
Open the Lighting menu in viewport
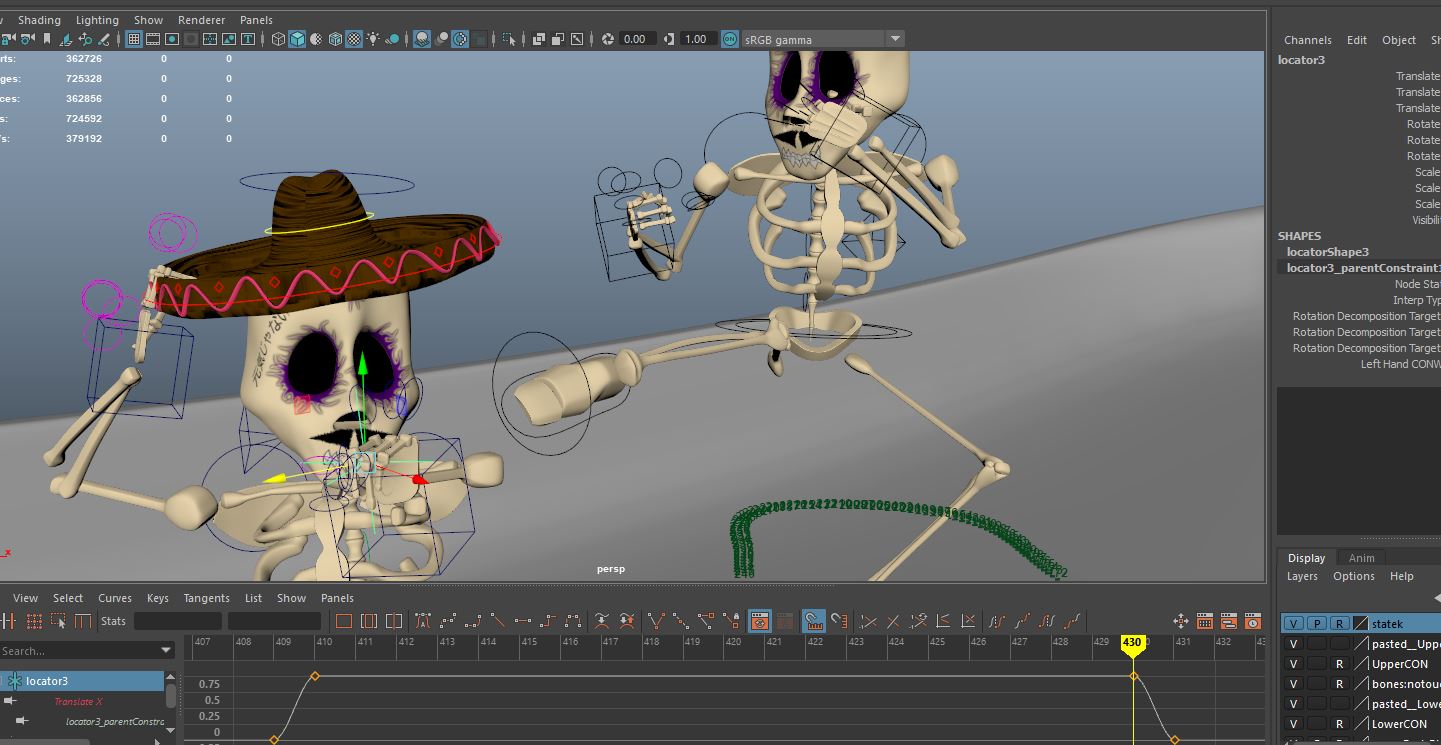97,20
